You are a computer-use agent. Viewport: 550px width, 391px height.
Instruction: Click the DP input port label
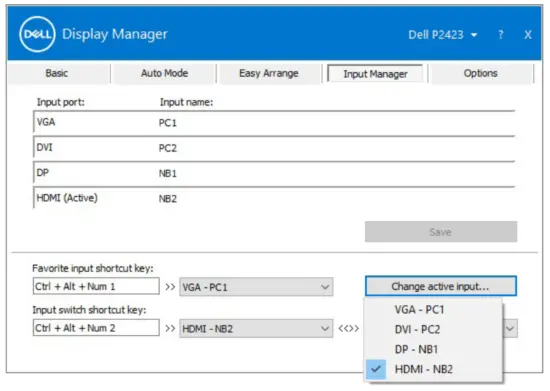43,173
